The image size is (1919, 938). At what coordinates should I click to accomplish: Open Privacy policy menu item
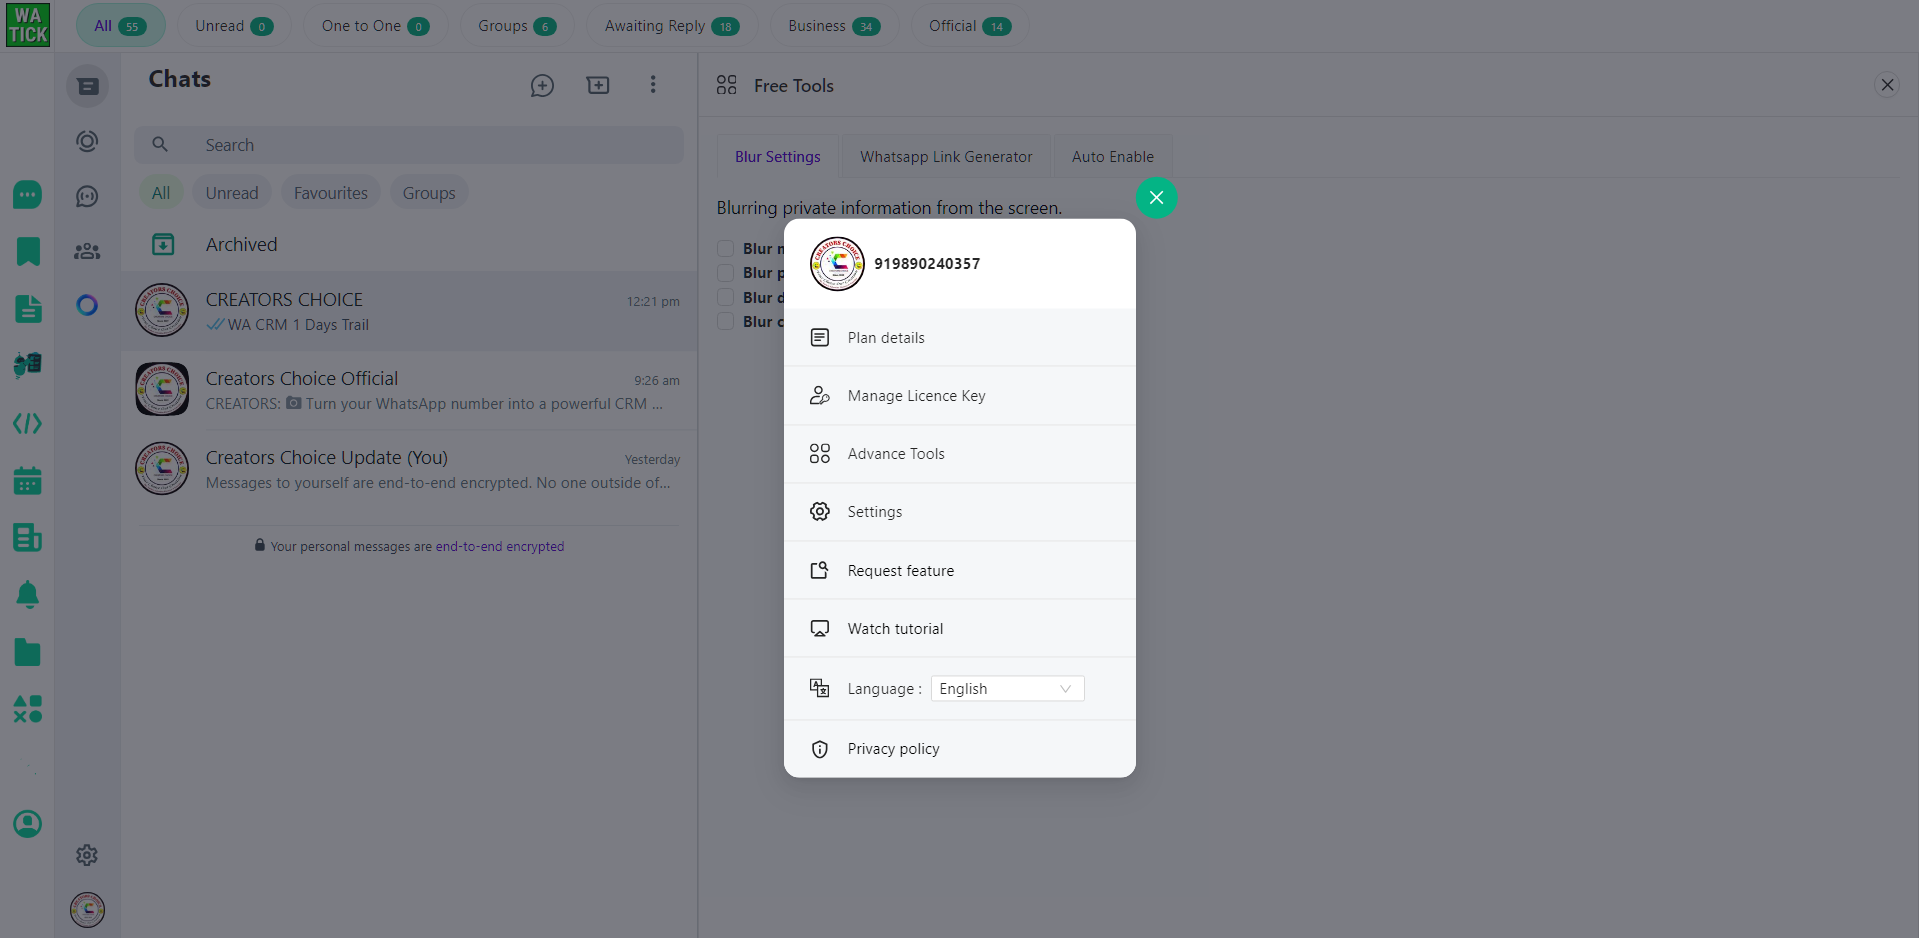960,749
